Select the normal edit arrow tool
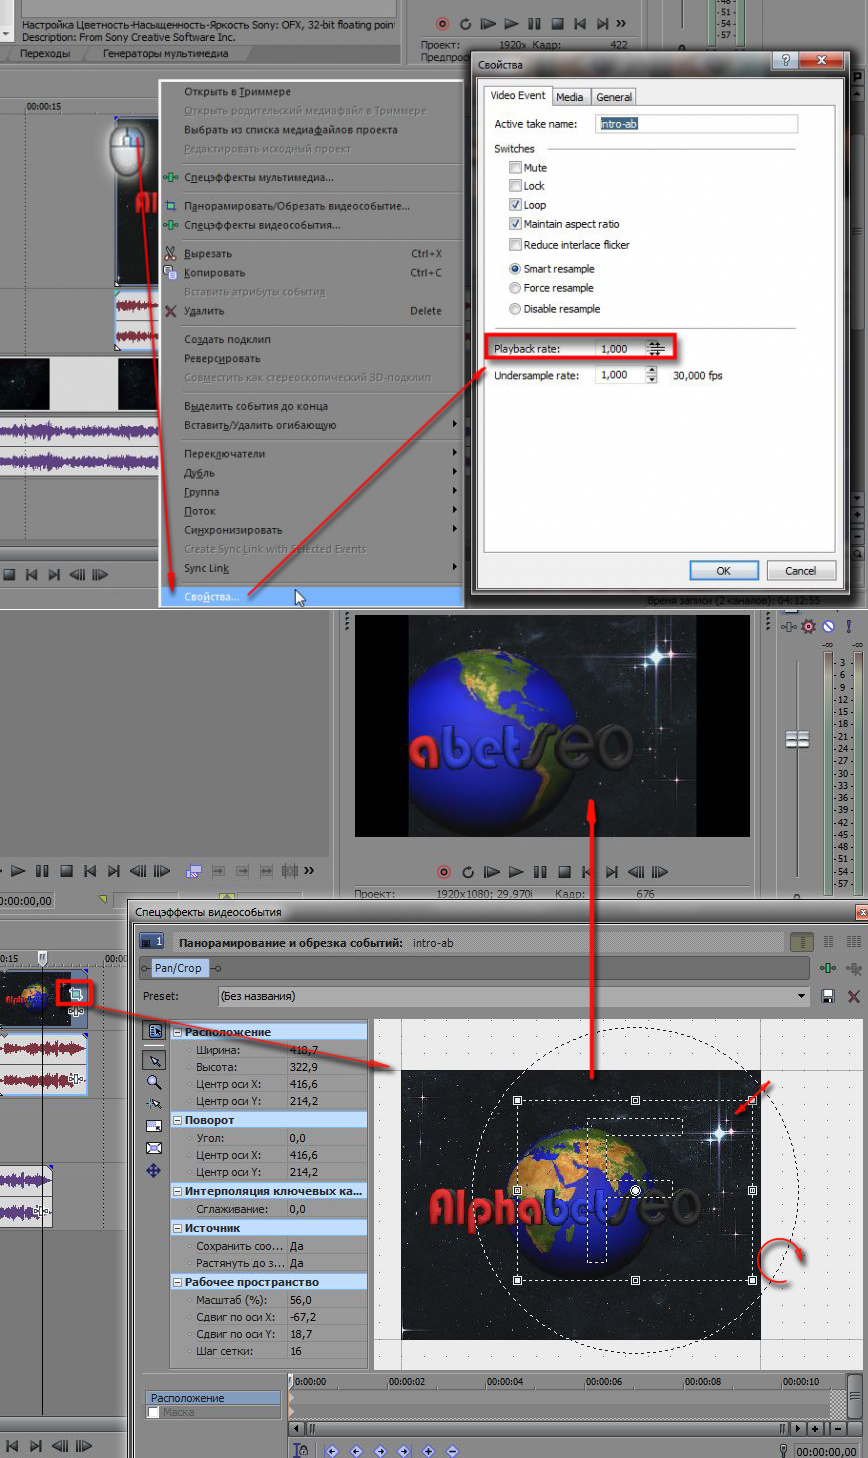Image resolution: width=868 pixels, height=1458 pixels. 154,1060
